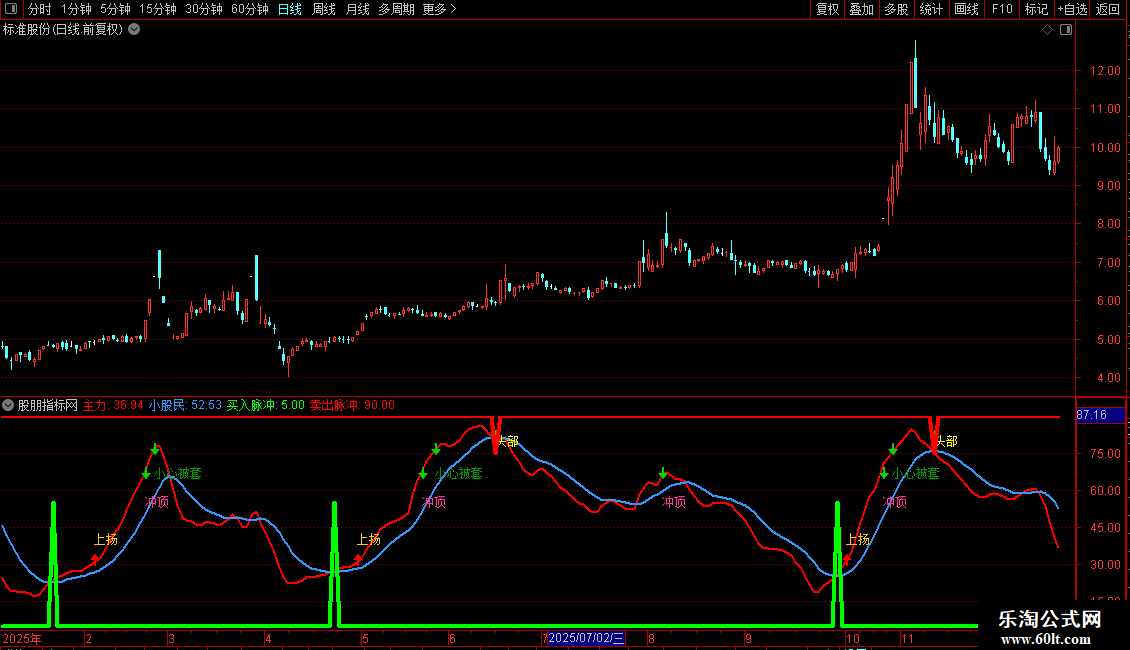Click the 买入脉冲: 5.00 indicator value
This screenshot has width=1130, height=650.
click(x=265, y=405)
